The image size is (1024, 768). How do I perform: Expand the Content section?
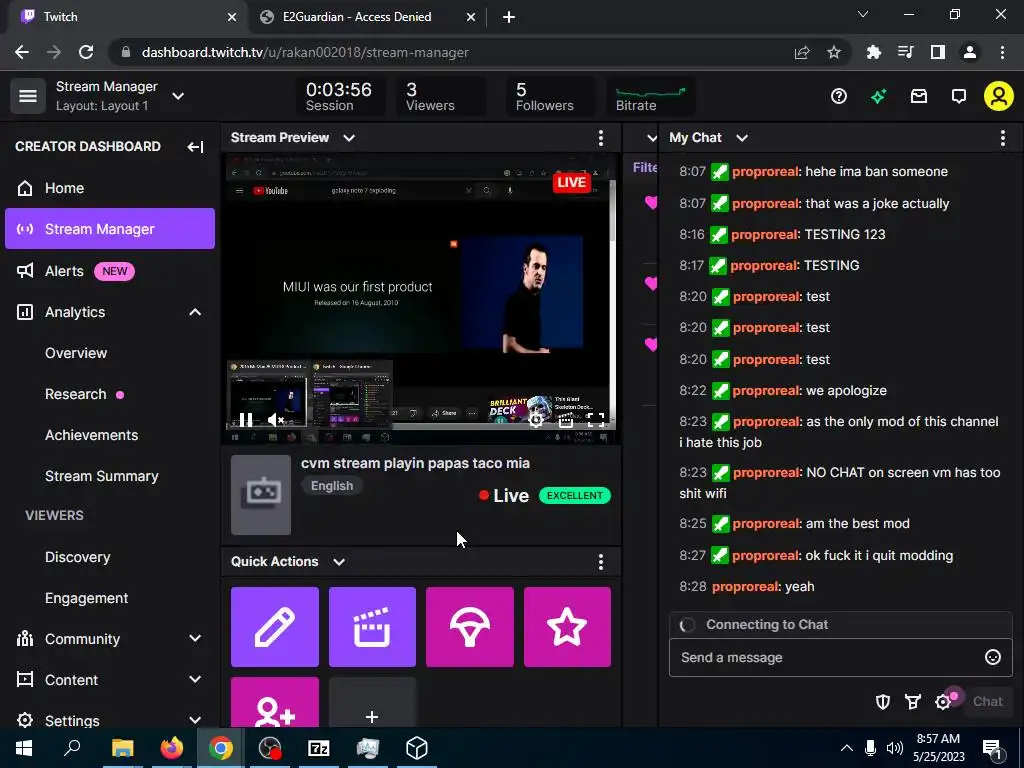pos(195,680)
